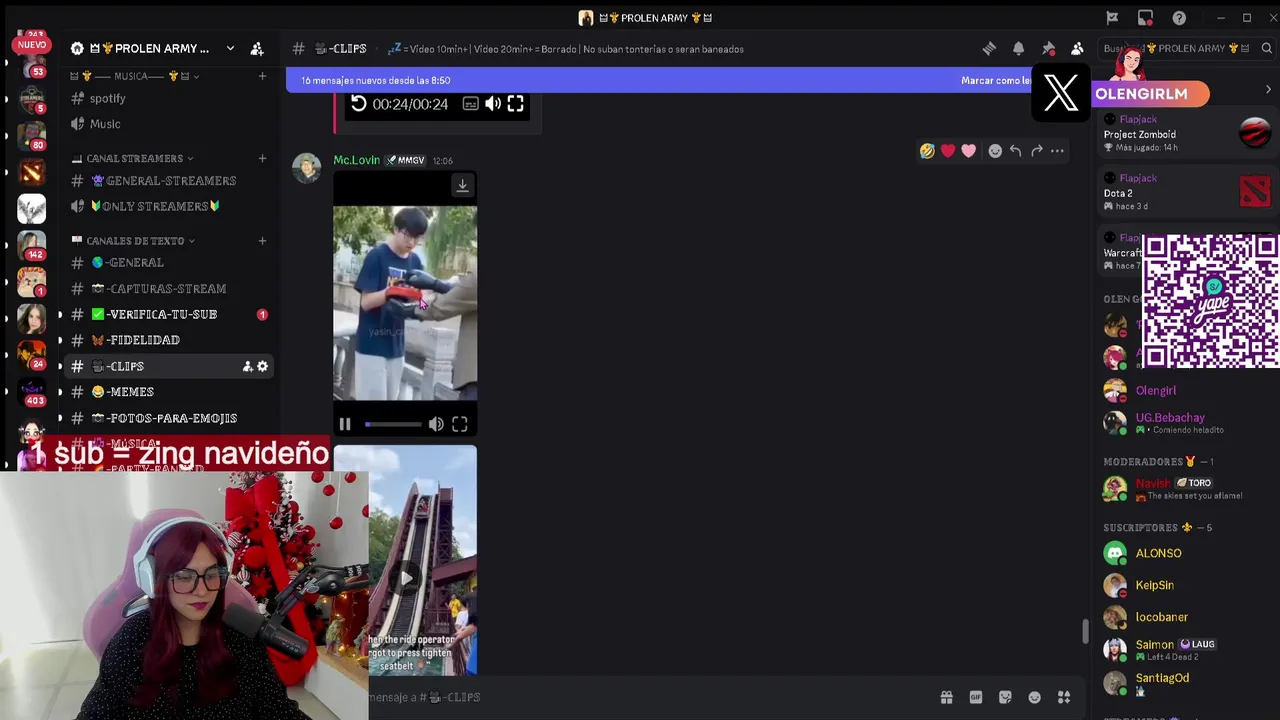Open the GIF picker

click(976, 697)
